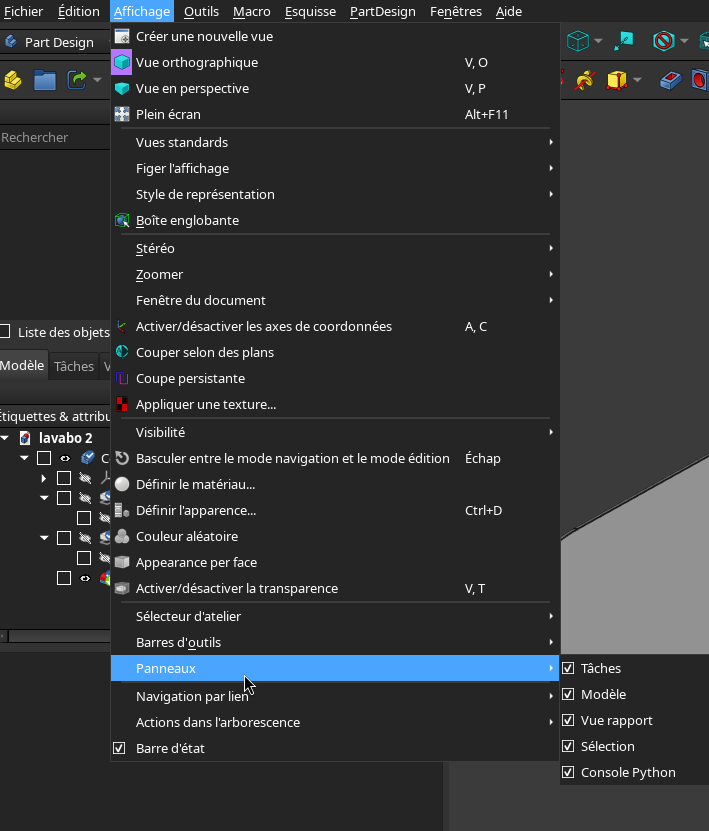Click Définir le matériau sphere icon
This screenshot has width=709, height=831.
point(122,484)
